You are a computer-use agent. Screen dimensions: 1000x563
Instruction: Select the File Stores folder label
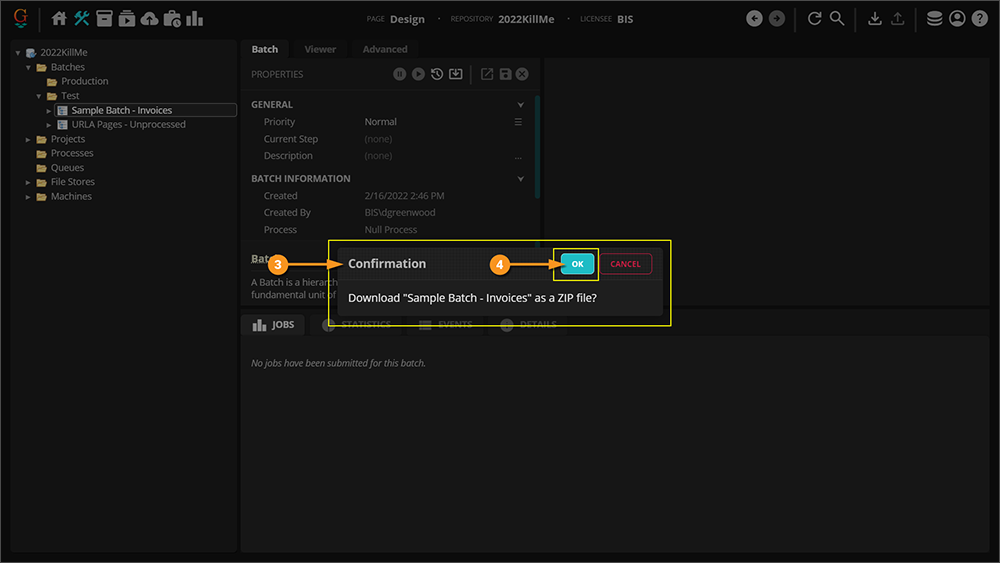click(73, 182)
